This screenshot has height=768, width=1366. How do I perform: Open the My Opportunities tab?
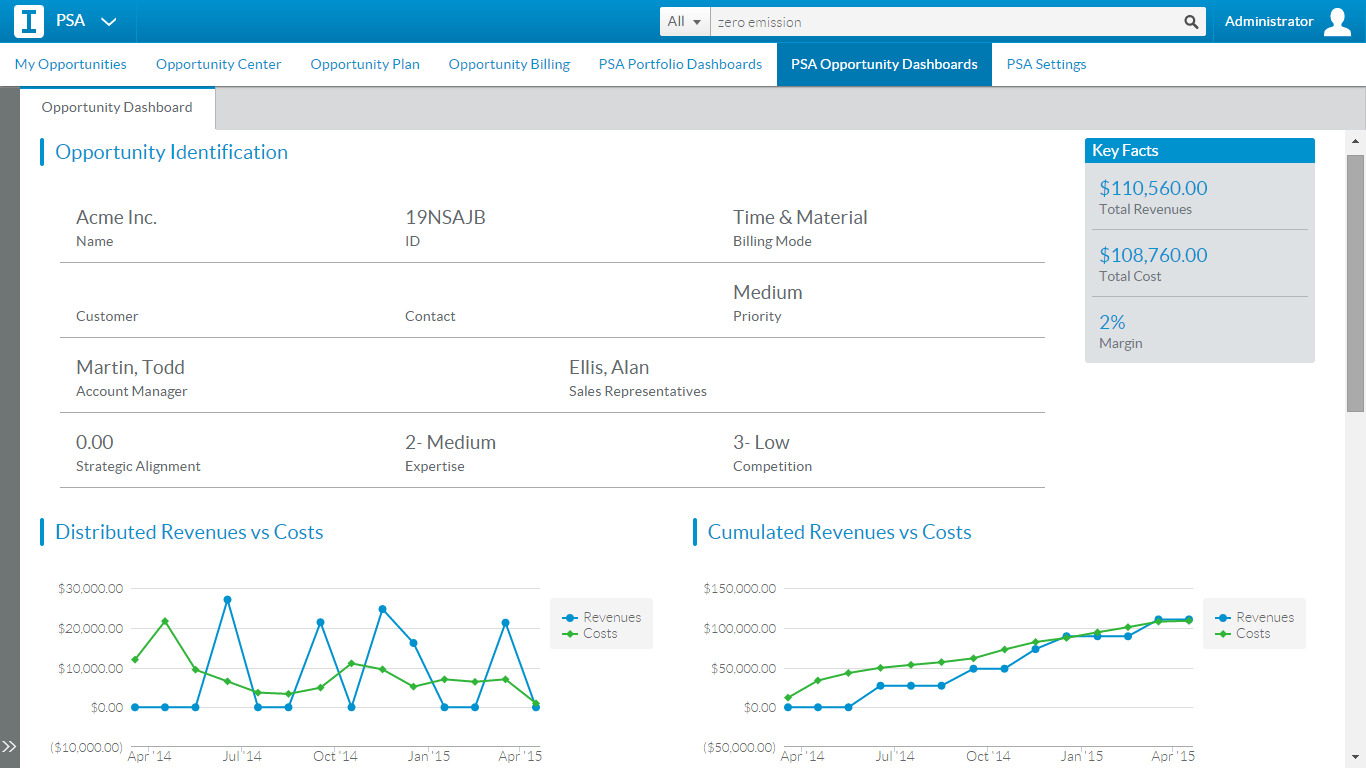click(x=71, y=64)
